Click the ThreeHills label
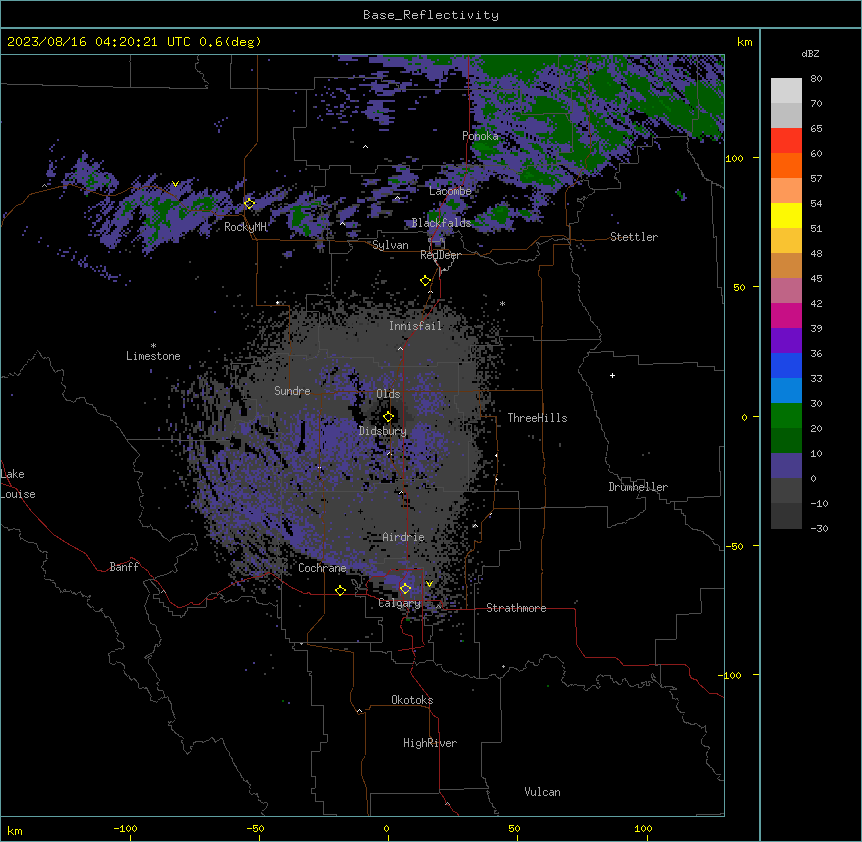 point(537,418)
